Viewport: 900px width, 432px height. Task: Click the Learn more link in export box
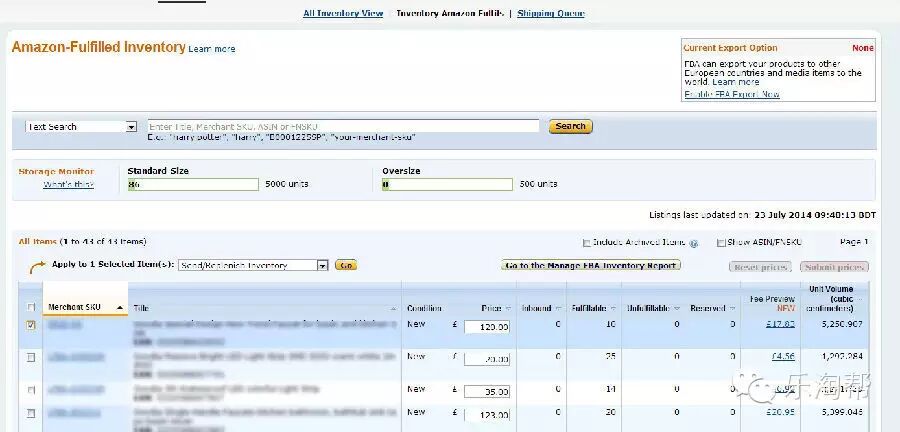735,82
